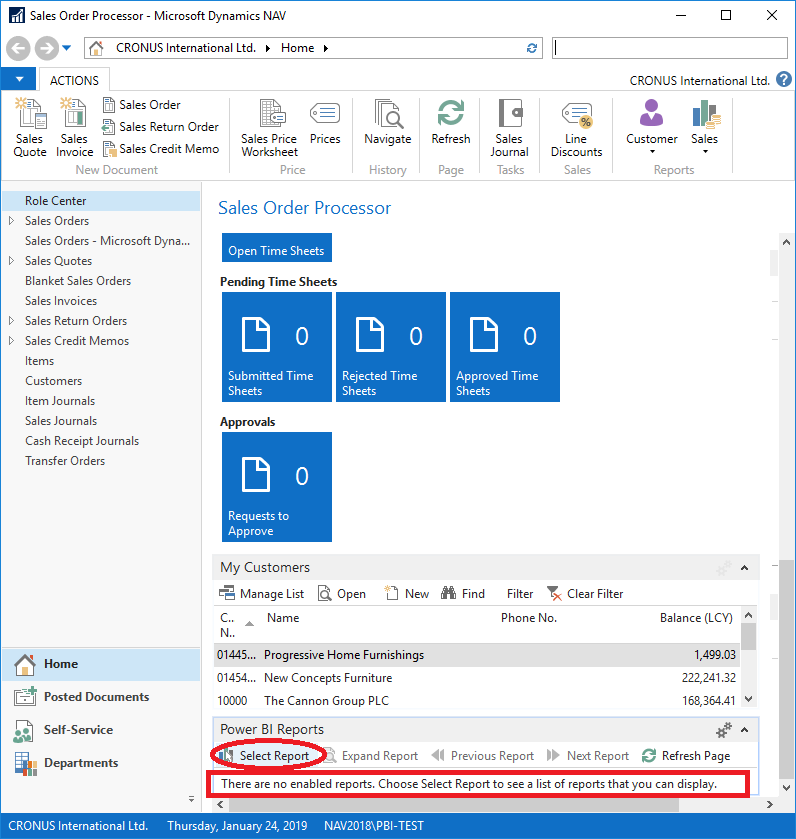Screen dimensions: 796x839
Task: Click Manage List in My Customers
Action: pyautogui.click(x=262, y=593)
